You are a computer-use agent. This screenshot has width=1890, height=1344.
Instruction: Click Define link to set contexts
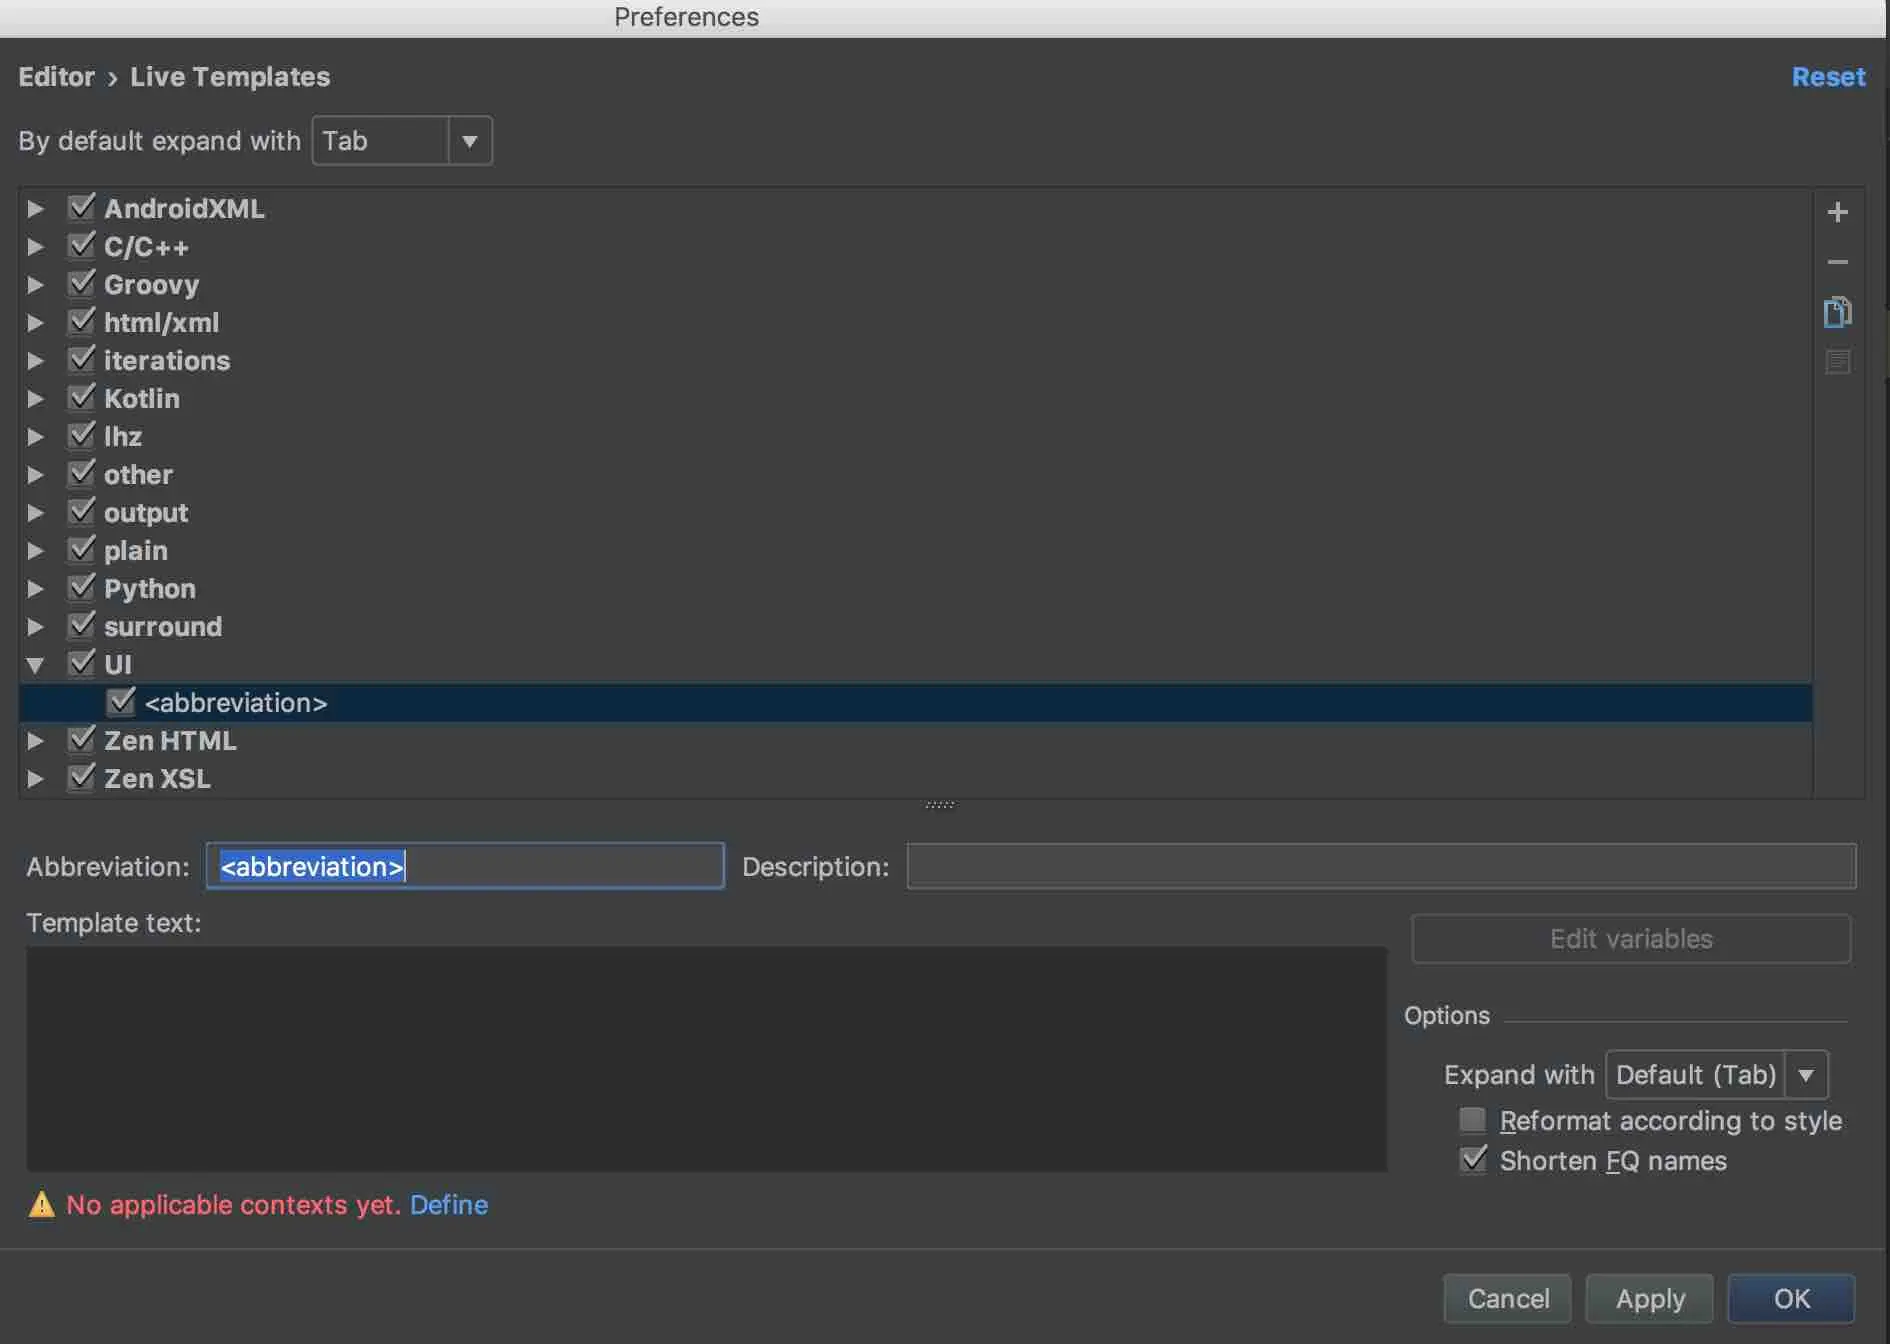(x=449, y=1205)
